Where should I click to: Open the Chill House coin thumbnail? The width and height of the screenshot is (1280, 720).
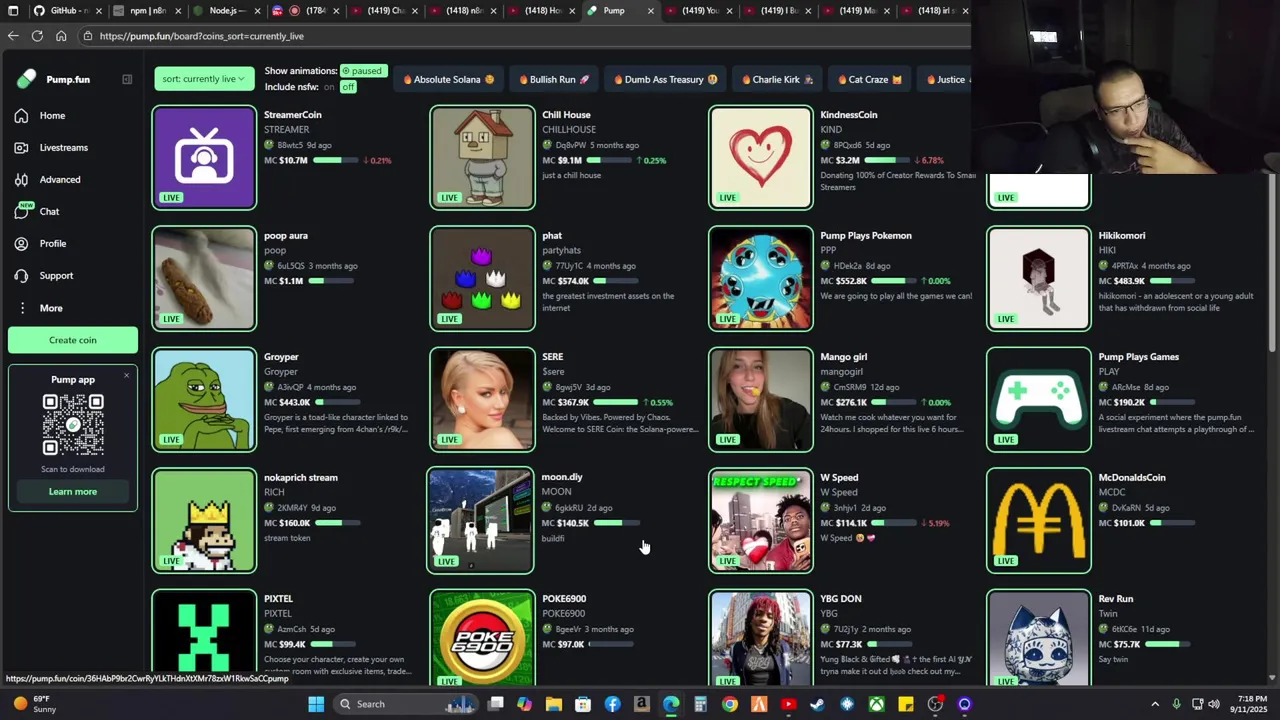[x=482, y=158]
